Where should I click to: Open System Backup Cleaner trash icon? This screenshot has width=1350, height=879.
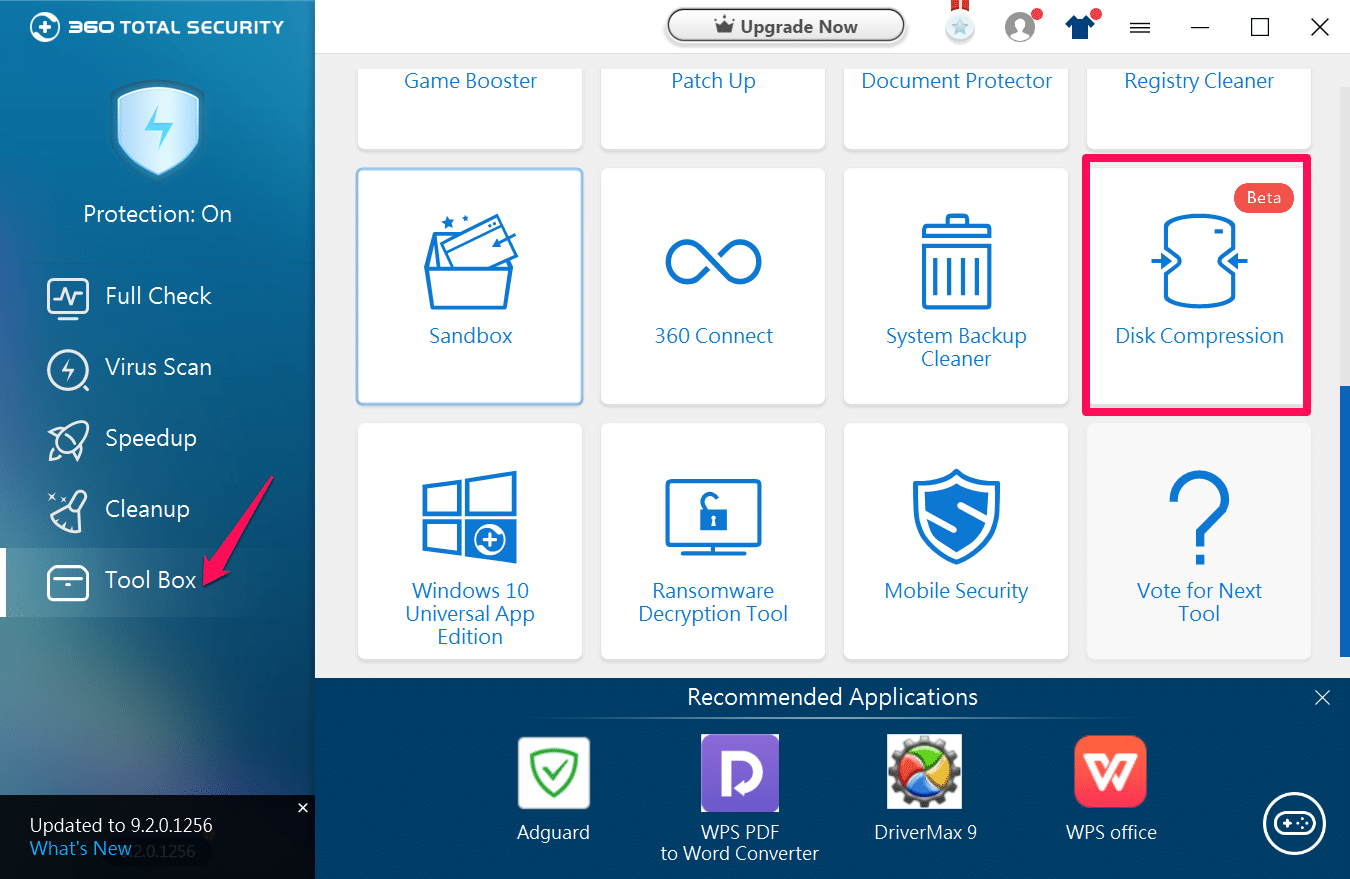click(x=955, y=260)
